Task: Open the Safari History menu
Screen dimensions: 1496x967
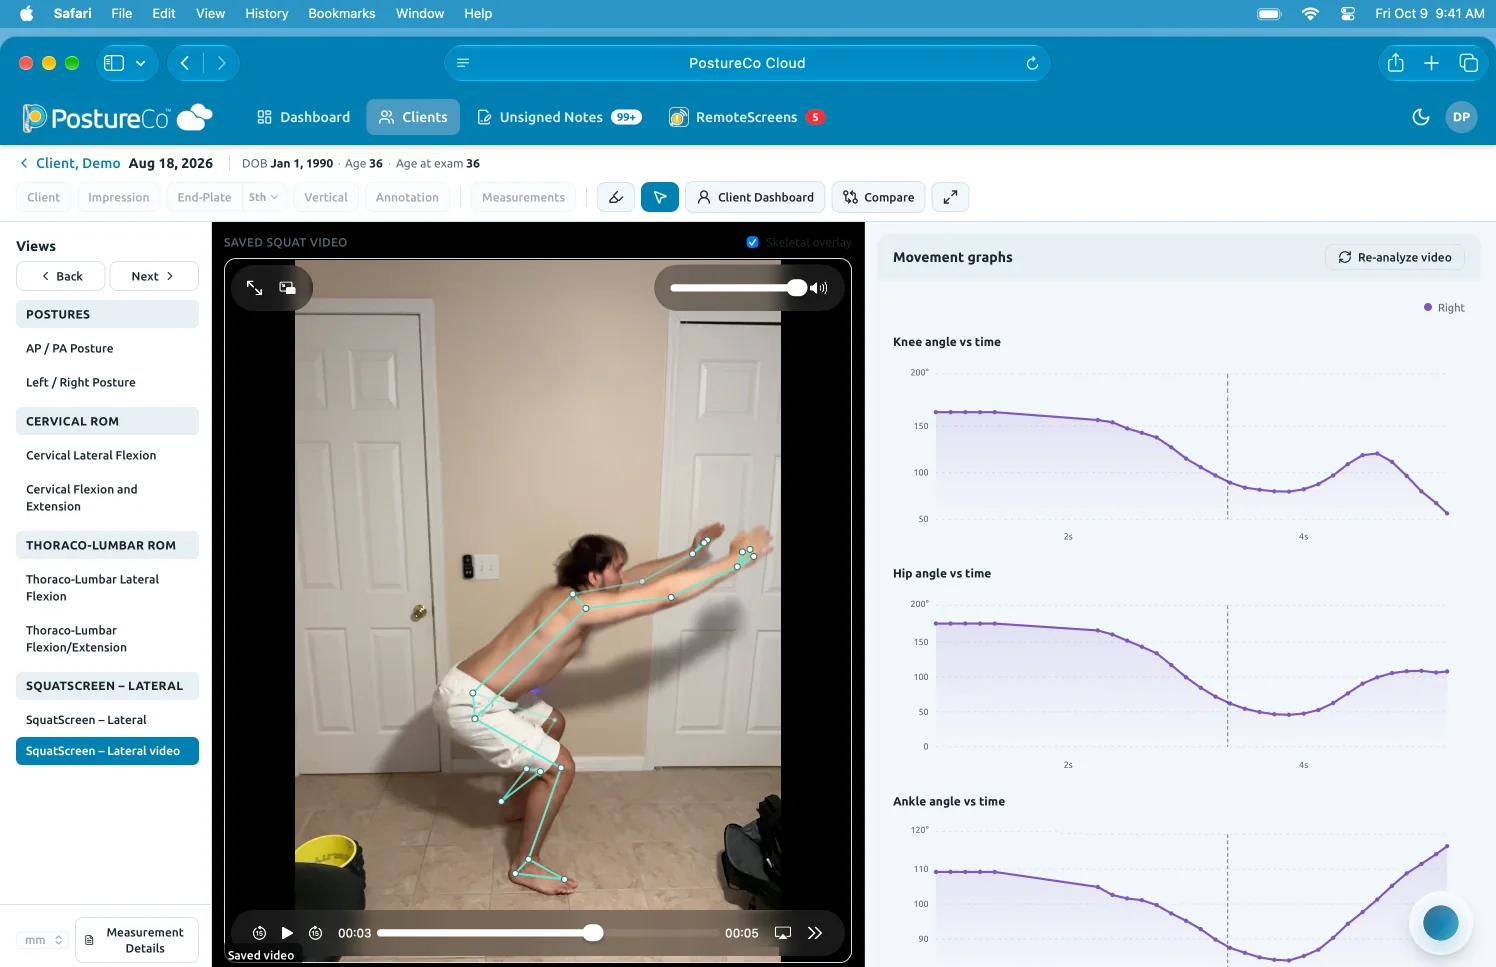Action: [266, 13]
